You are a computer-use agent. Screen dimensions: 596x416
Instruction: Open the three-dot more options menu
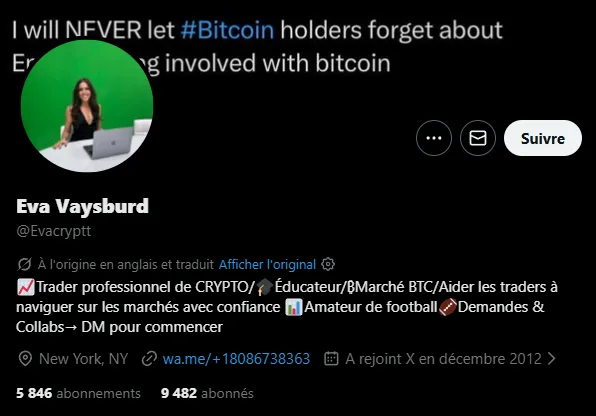tap(434, 138)
